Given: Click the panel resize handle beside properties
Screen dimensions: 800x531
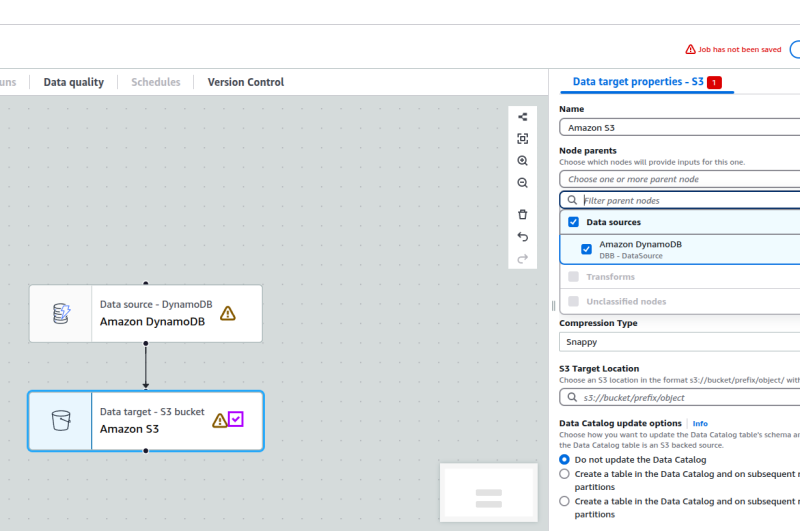Looking at the screenshot, I should coord(554,306).
